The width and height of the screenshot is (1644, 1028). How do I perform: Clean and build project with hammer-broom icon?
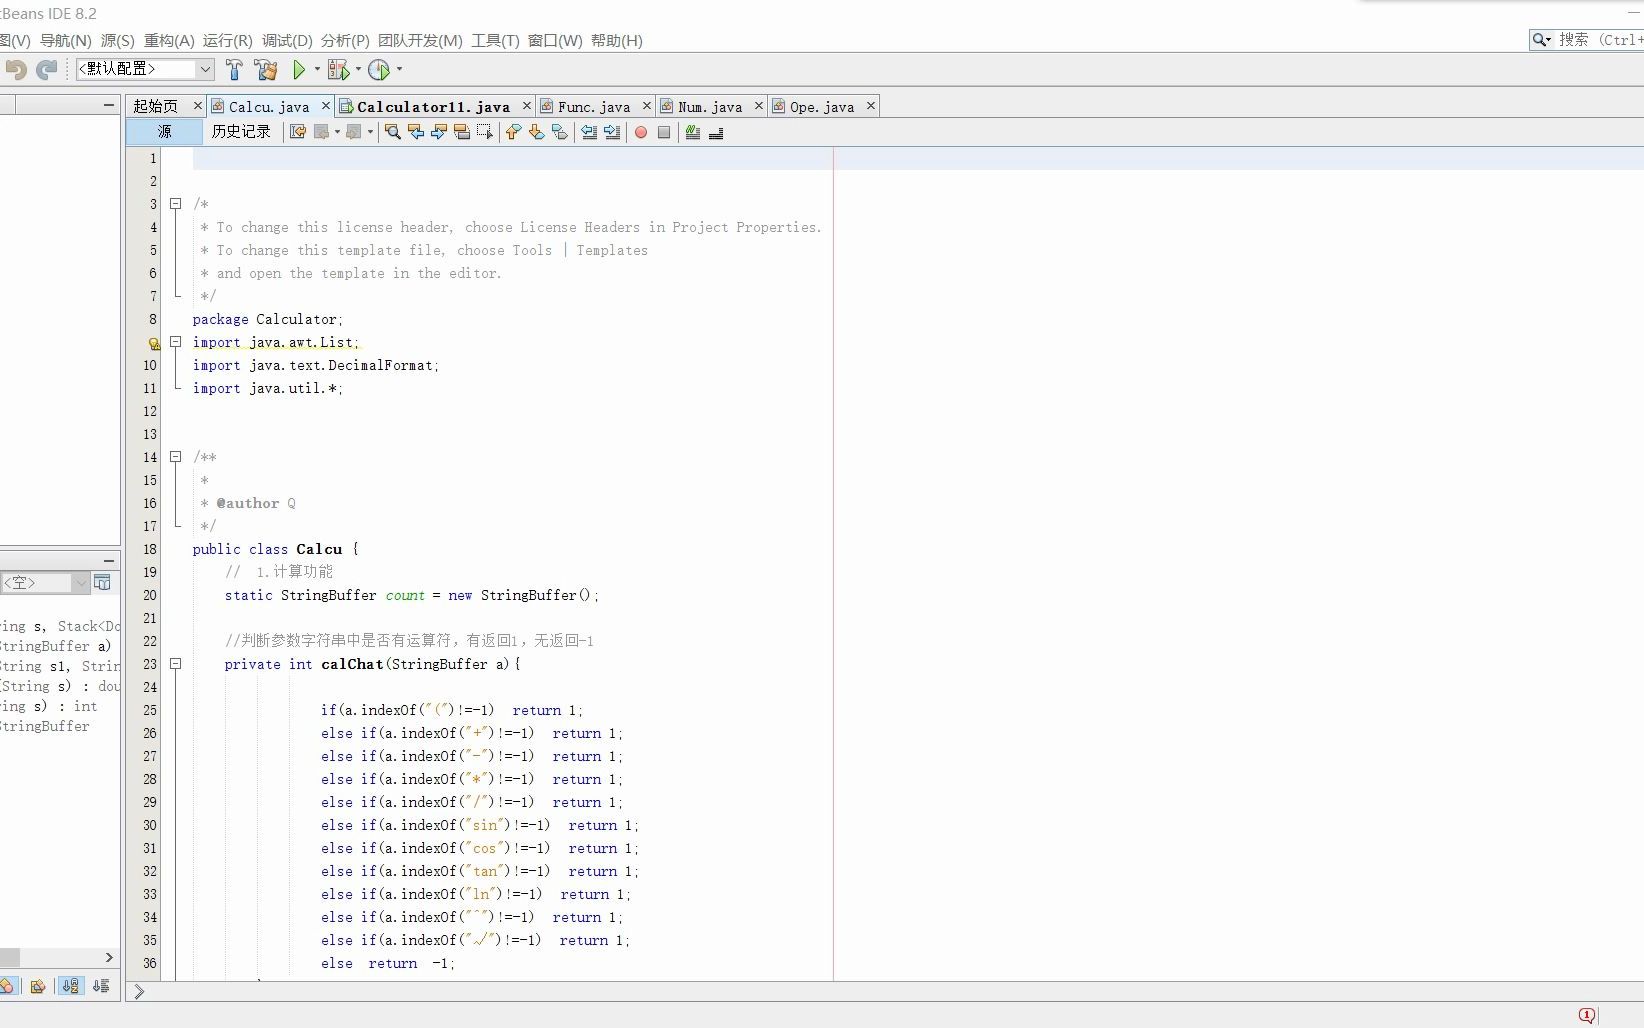click(x=266, y=69)
